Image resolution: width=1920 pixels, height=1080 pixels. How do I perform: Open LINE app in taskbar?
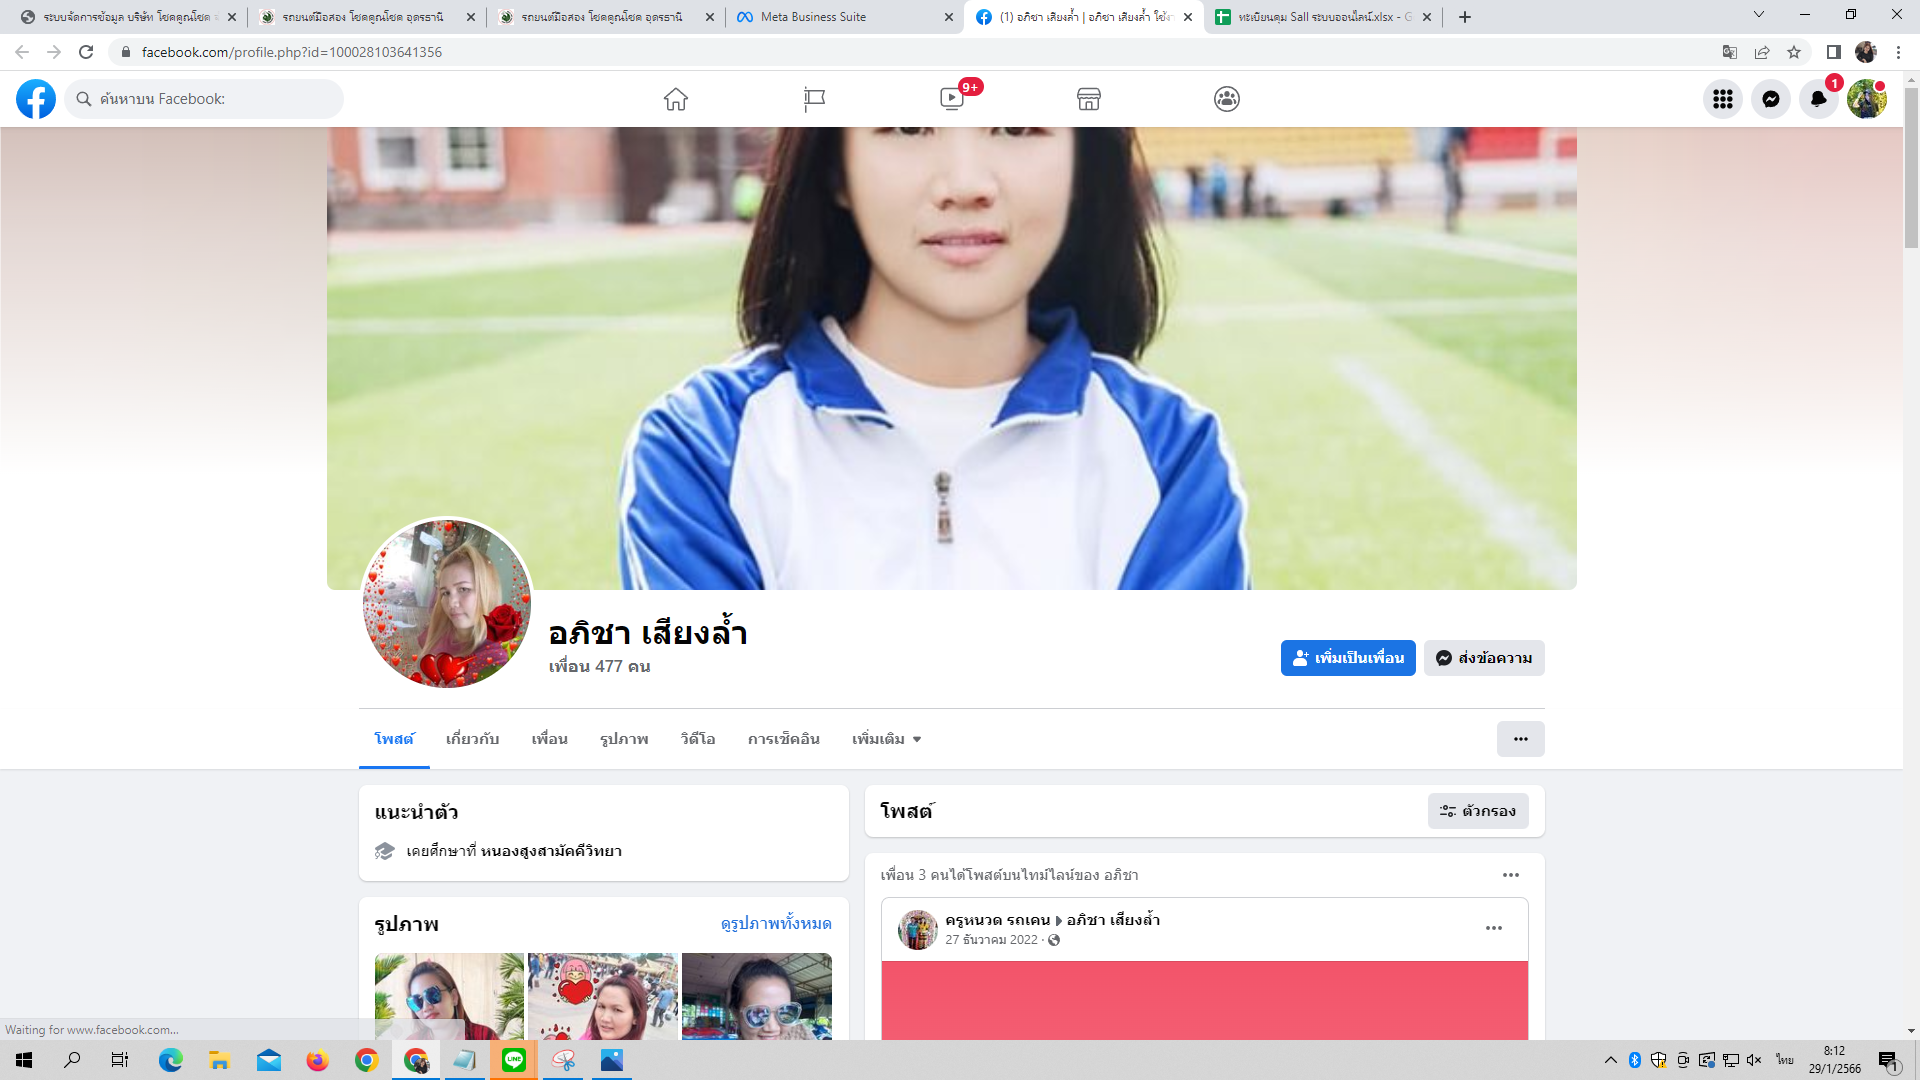coord(514,1060)
